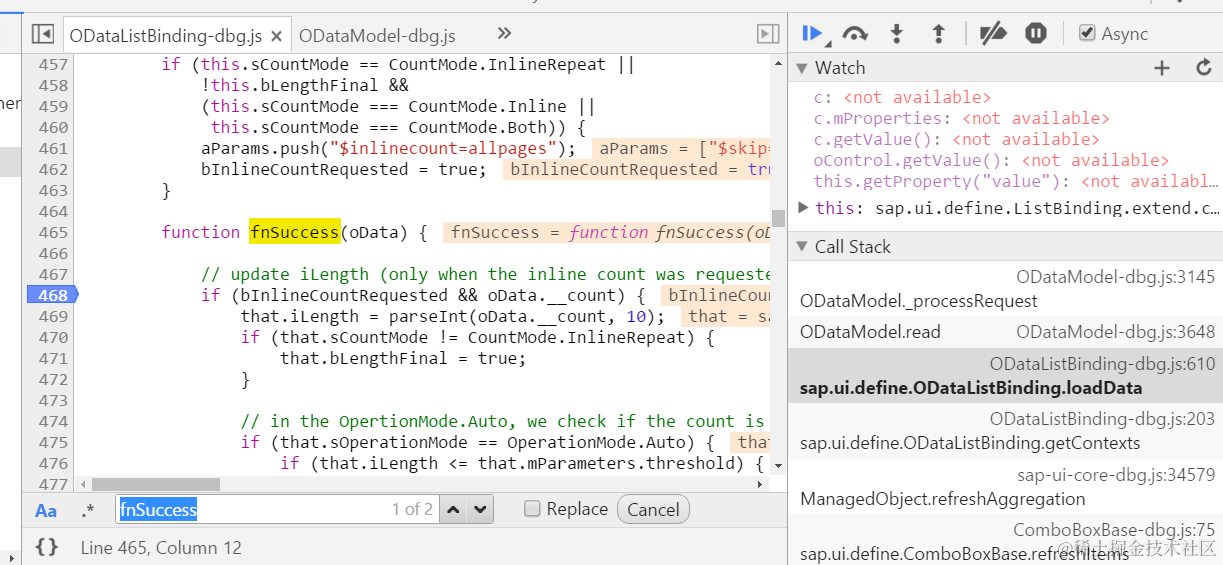Viewport: 1223px width, 565px height.
Task: Collapse the Watch section
Action: coord(801,68)
